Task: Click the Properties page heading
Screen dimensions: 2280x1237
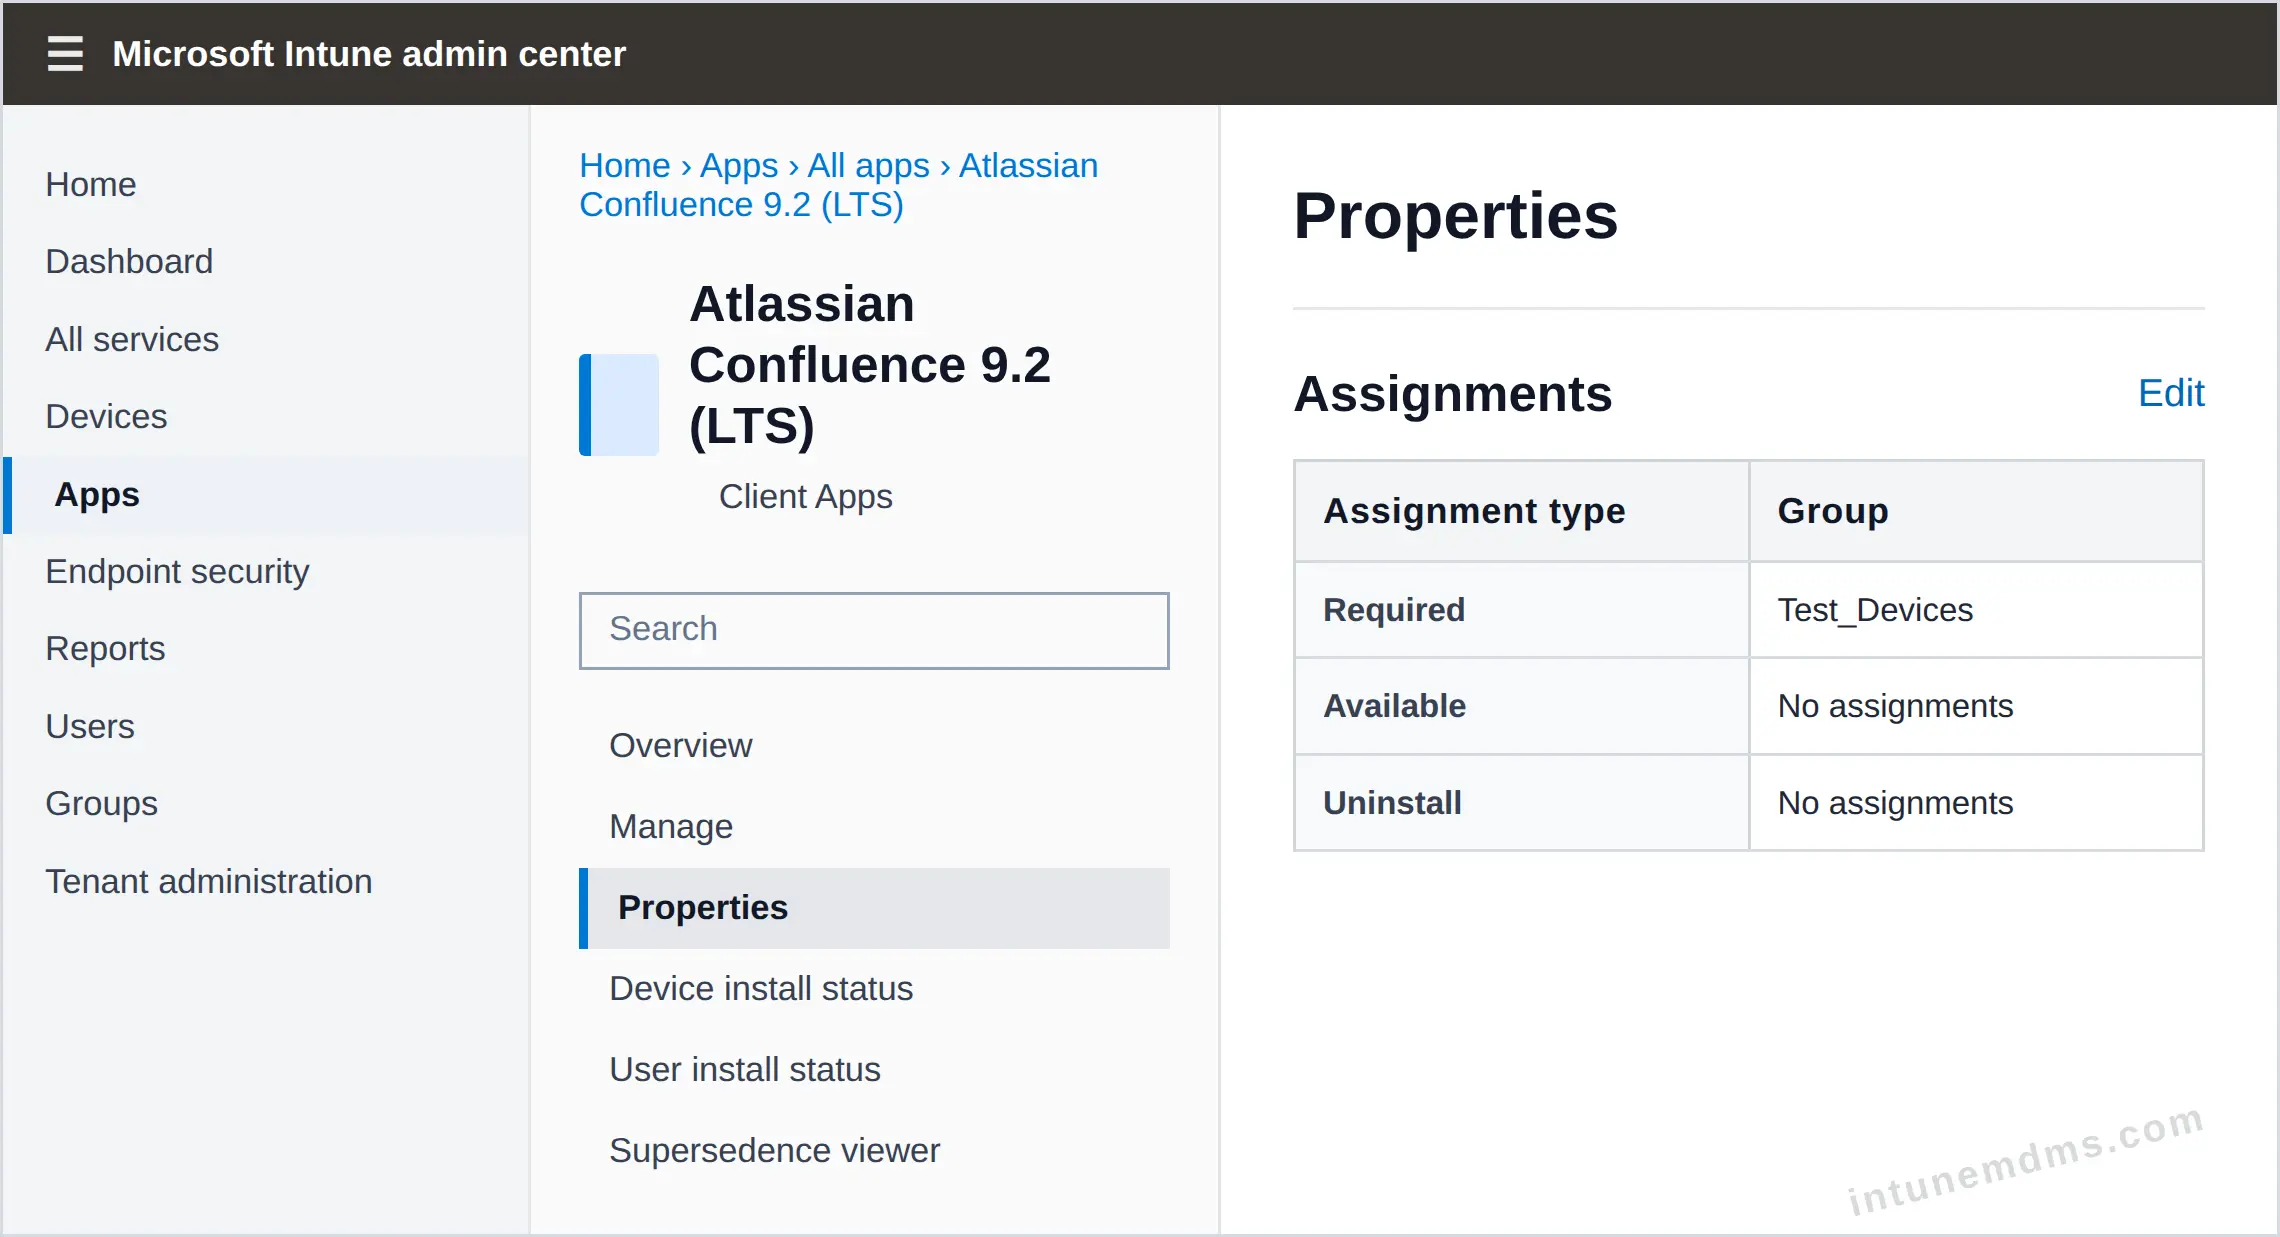Action: click(1456, 216)
